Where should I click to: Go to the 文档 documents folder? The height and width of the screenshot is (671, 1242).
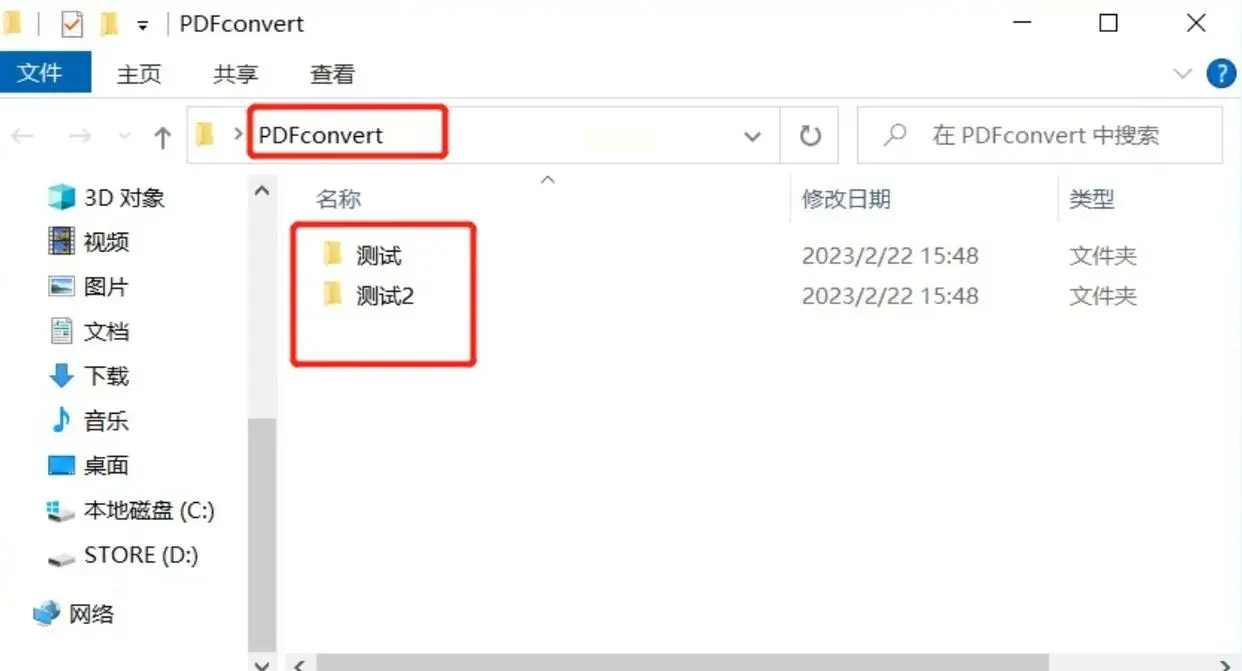click(x=89, y=331)
